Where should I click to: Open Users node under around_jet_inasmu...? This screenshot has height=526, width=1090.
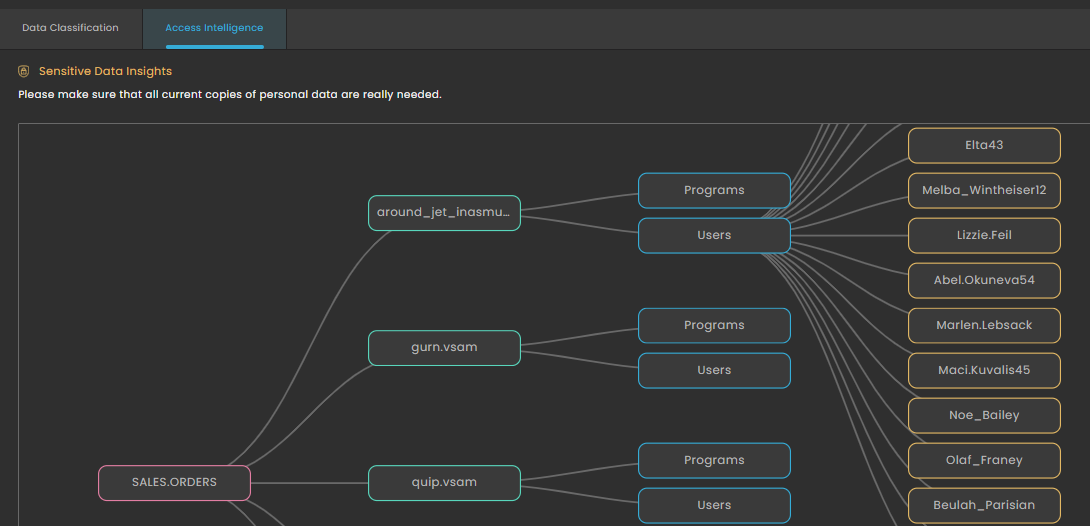pos(714,236)
